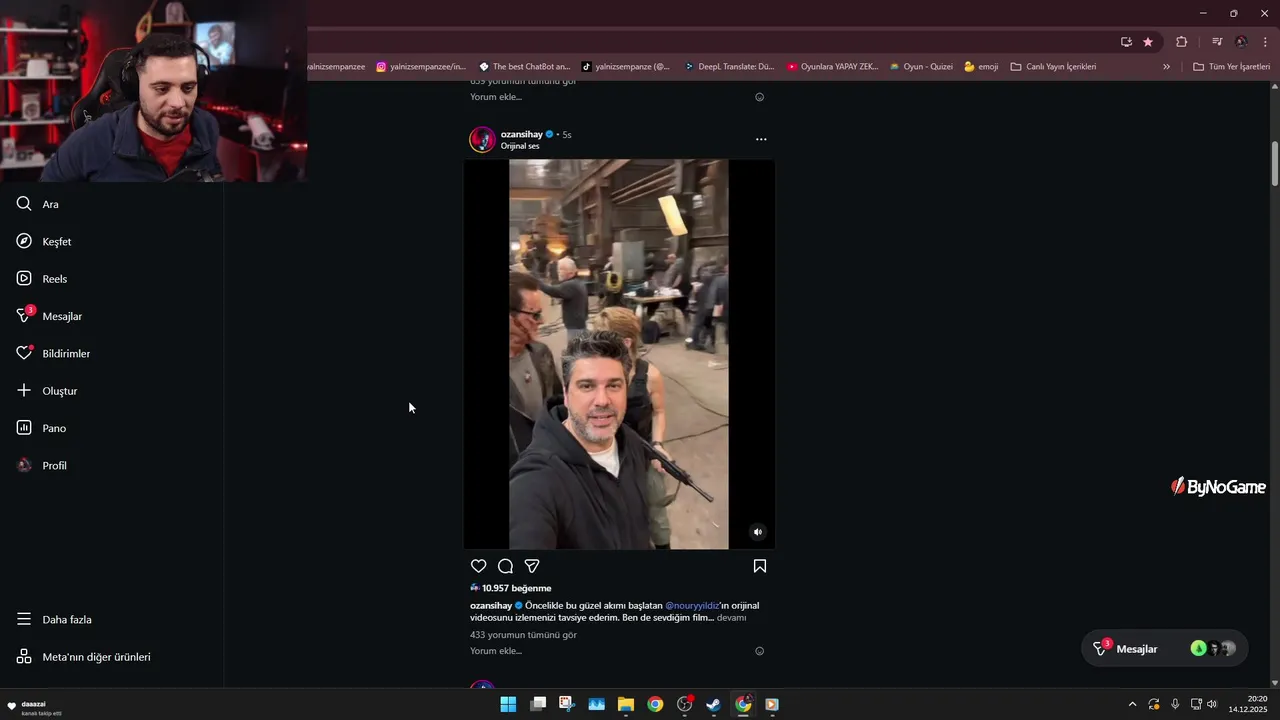Open Orijinal ses audio link
This screenshot has width=1280, height=720.
point(520,146)
